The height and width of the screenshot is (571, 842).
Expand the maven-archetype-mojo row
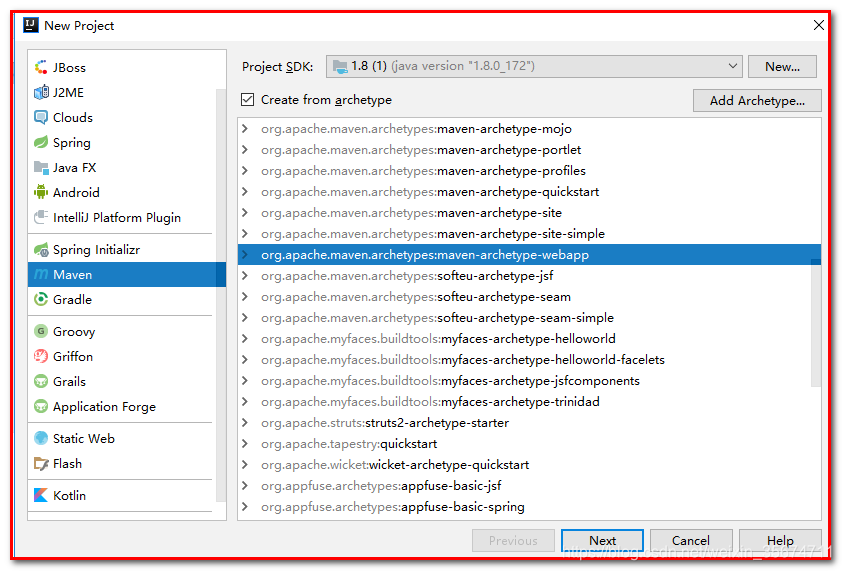coord(245,129)
